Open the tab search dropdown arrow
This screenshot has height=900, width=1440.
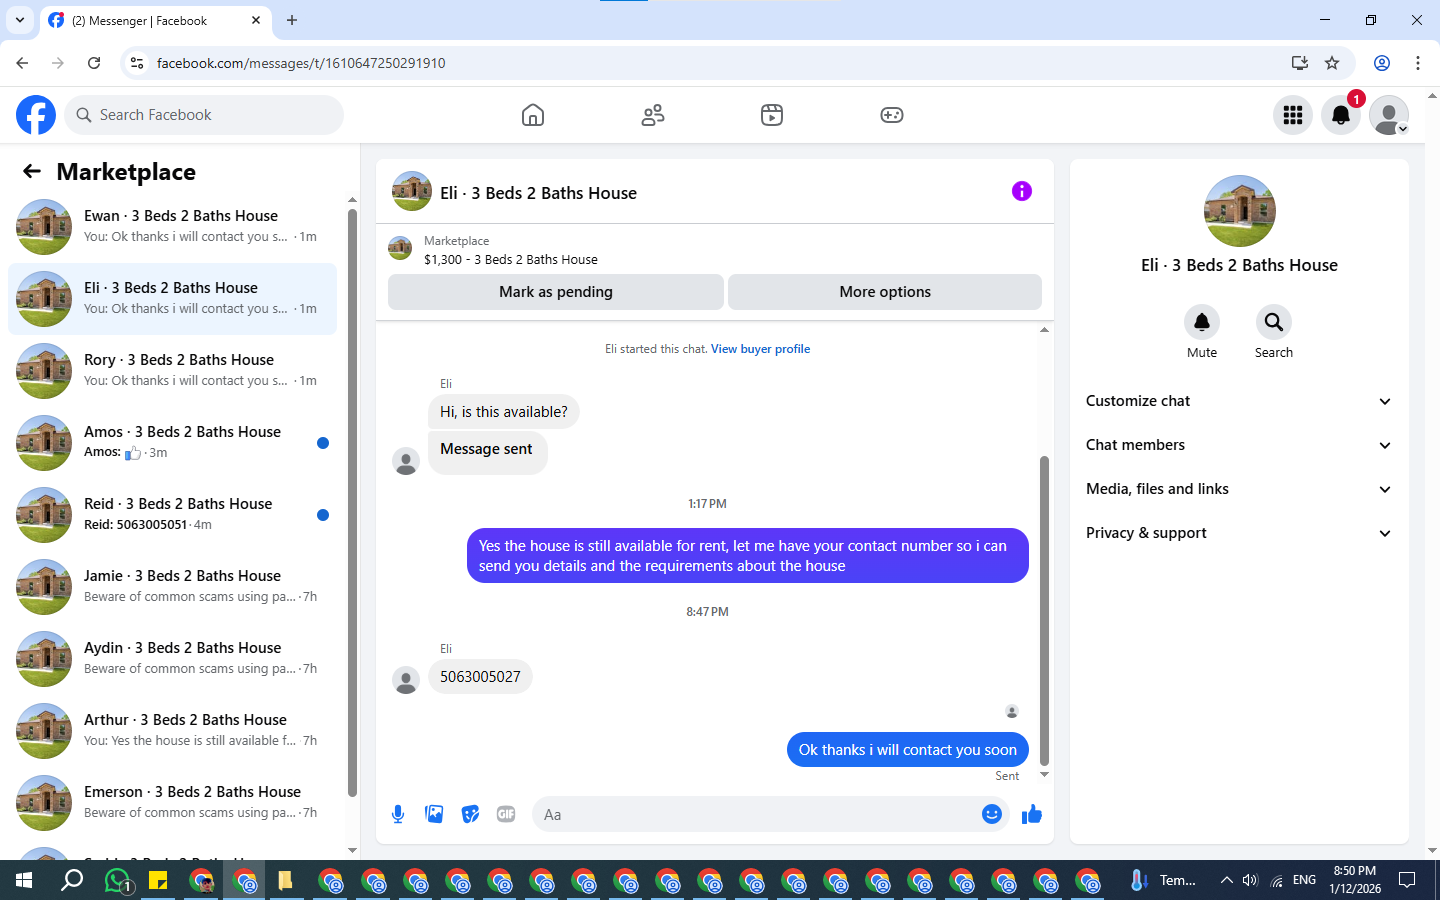tap(20, 20)
